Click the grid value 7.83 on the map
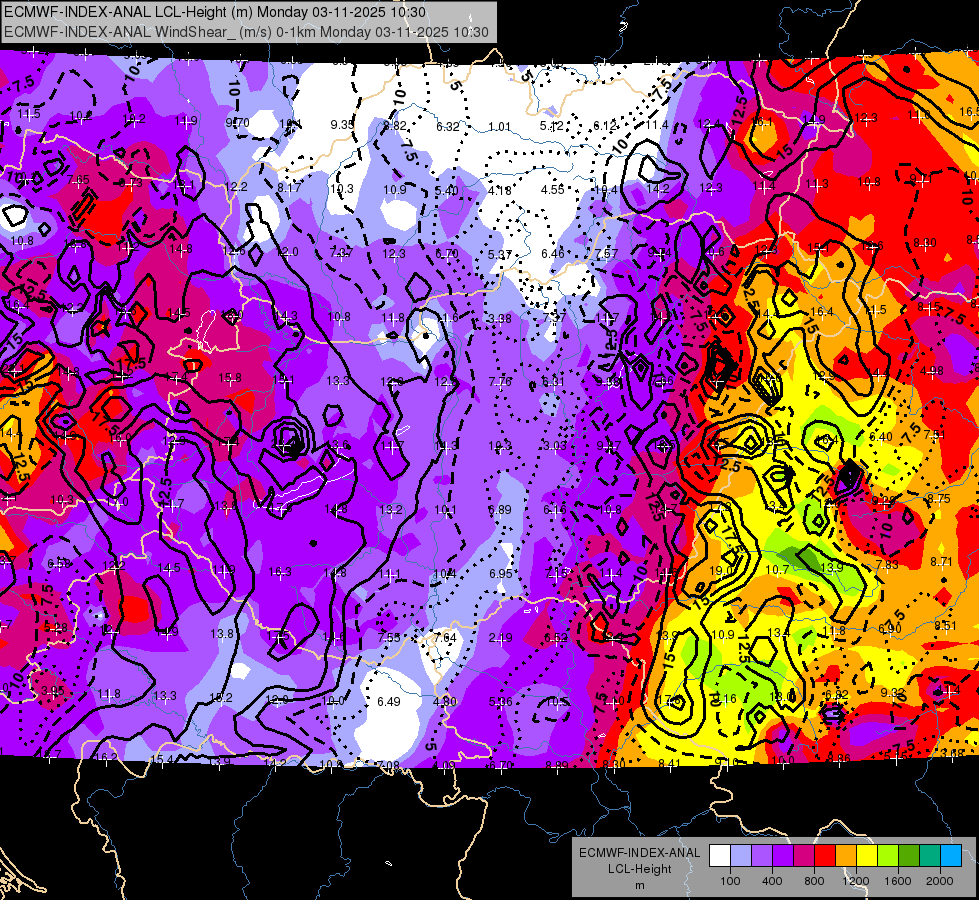979x900 pixels. (x=887, y=565)
